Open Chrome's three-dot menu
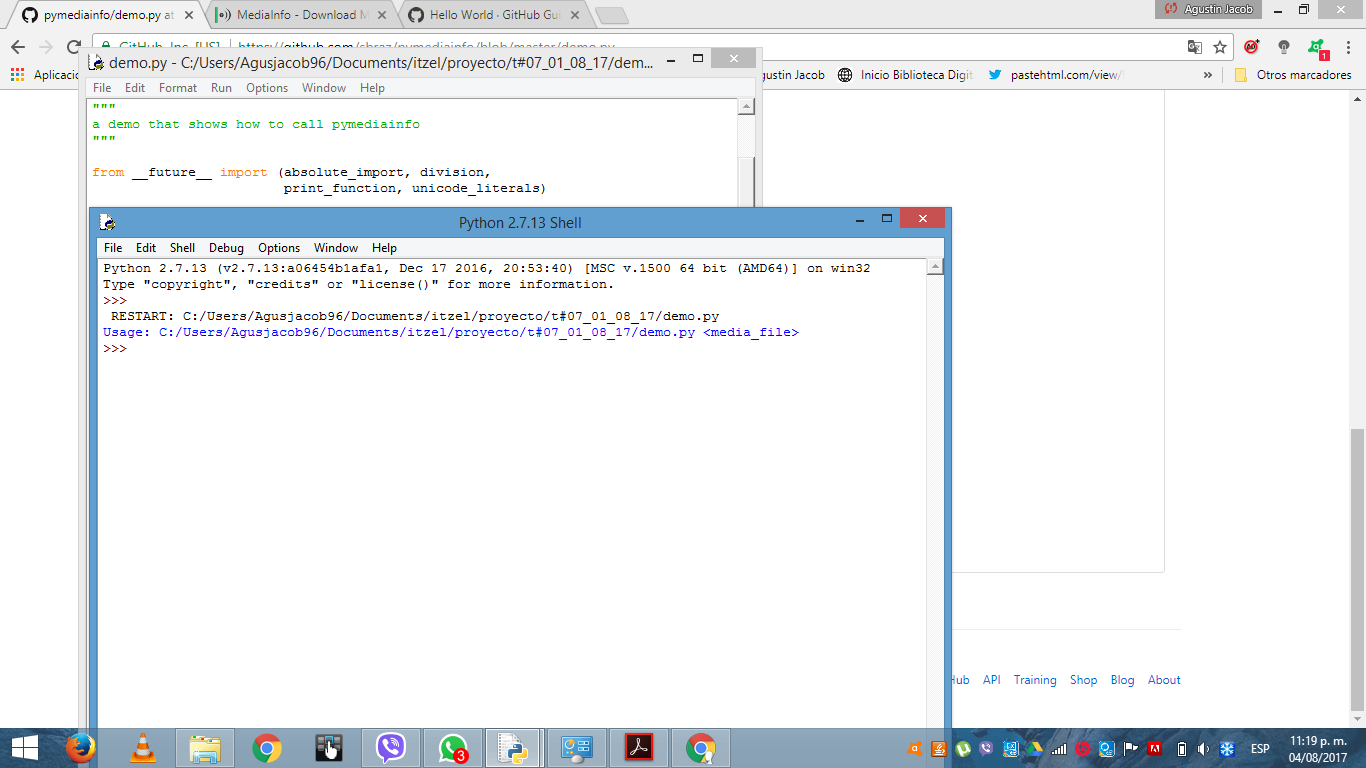Viewport: 1366px width, 768px height. pos(1348,47)
